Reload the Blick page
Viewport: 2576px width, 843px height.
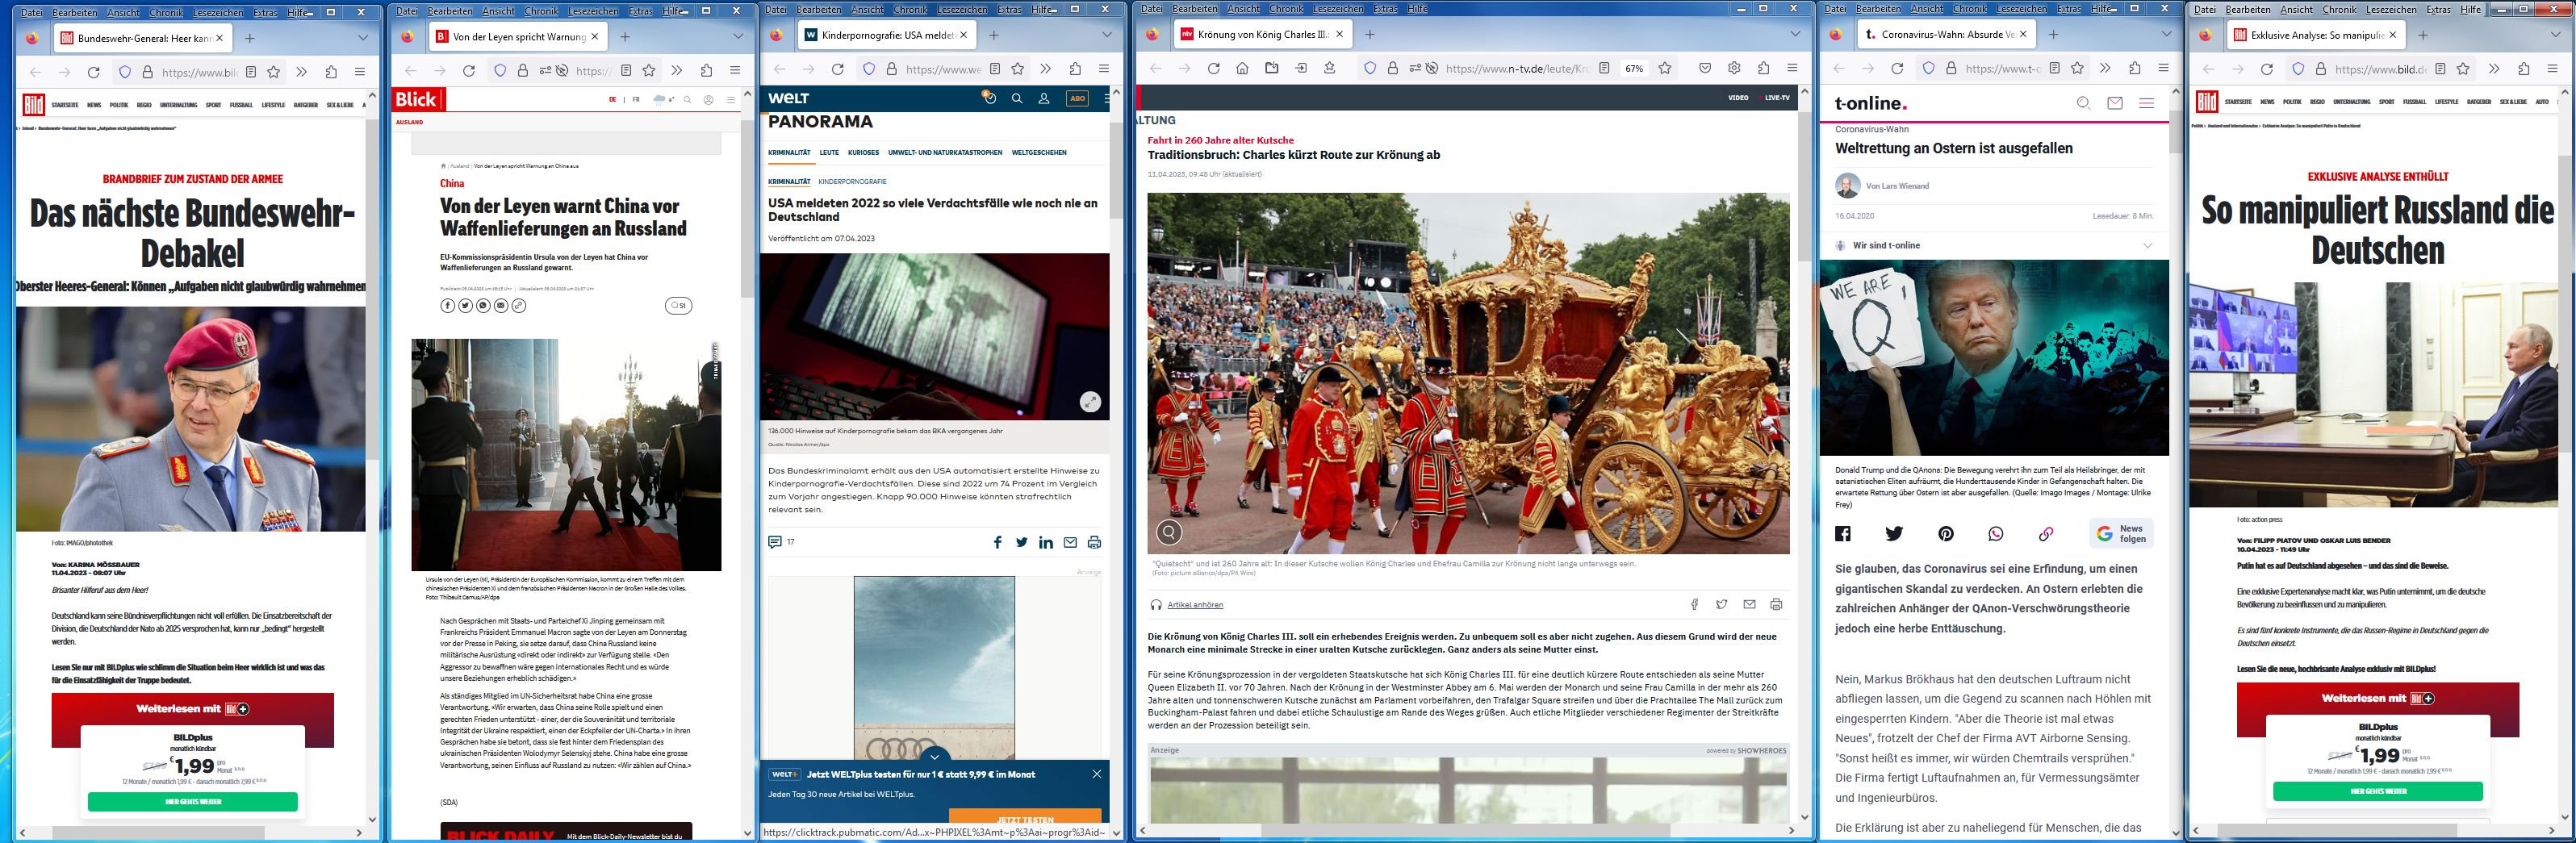click(x=468, y=70)
